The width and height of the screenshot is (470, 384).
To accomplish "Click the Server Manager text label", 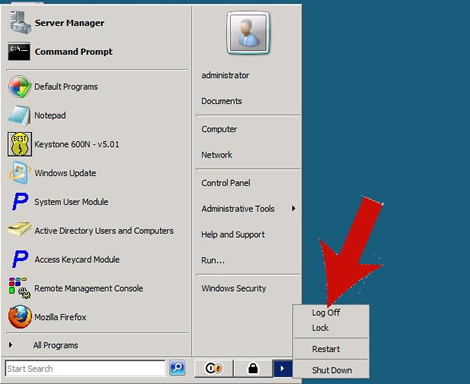I will point(69,23).
